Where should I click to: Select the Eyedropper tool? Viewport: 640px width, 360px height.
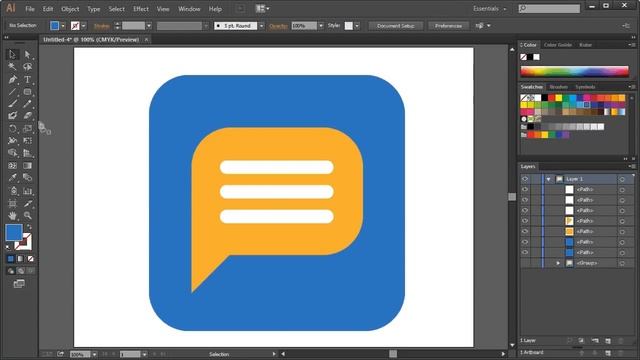coord(12,178)
